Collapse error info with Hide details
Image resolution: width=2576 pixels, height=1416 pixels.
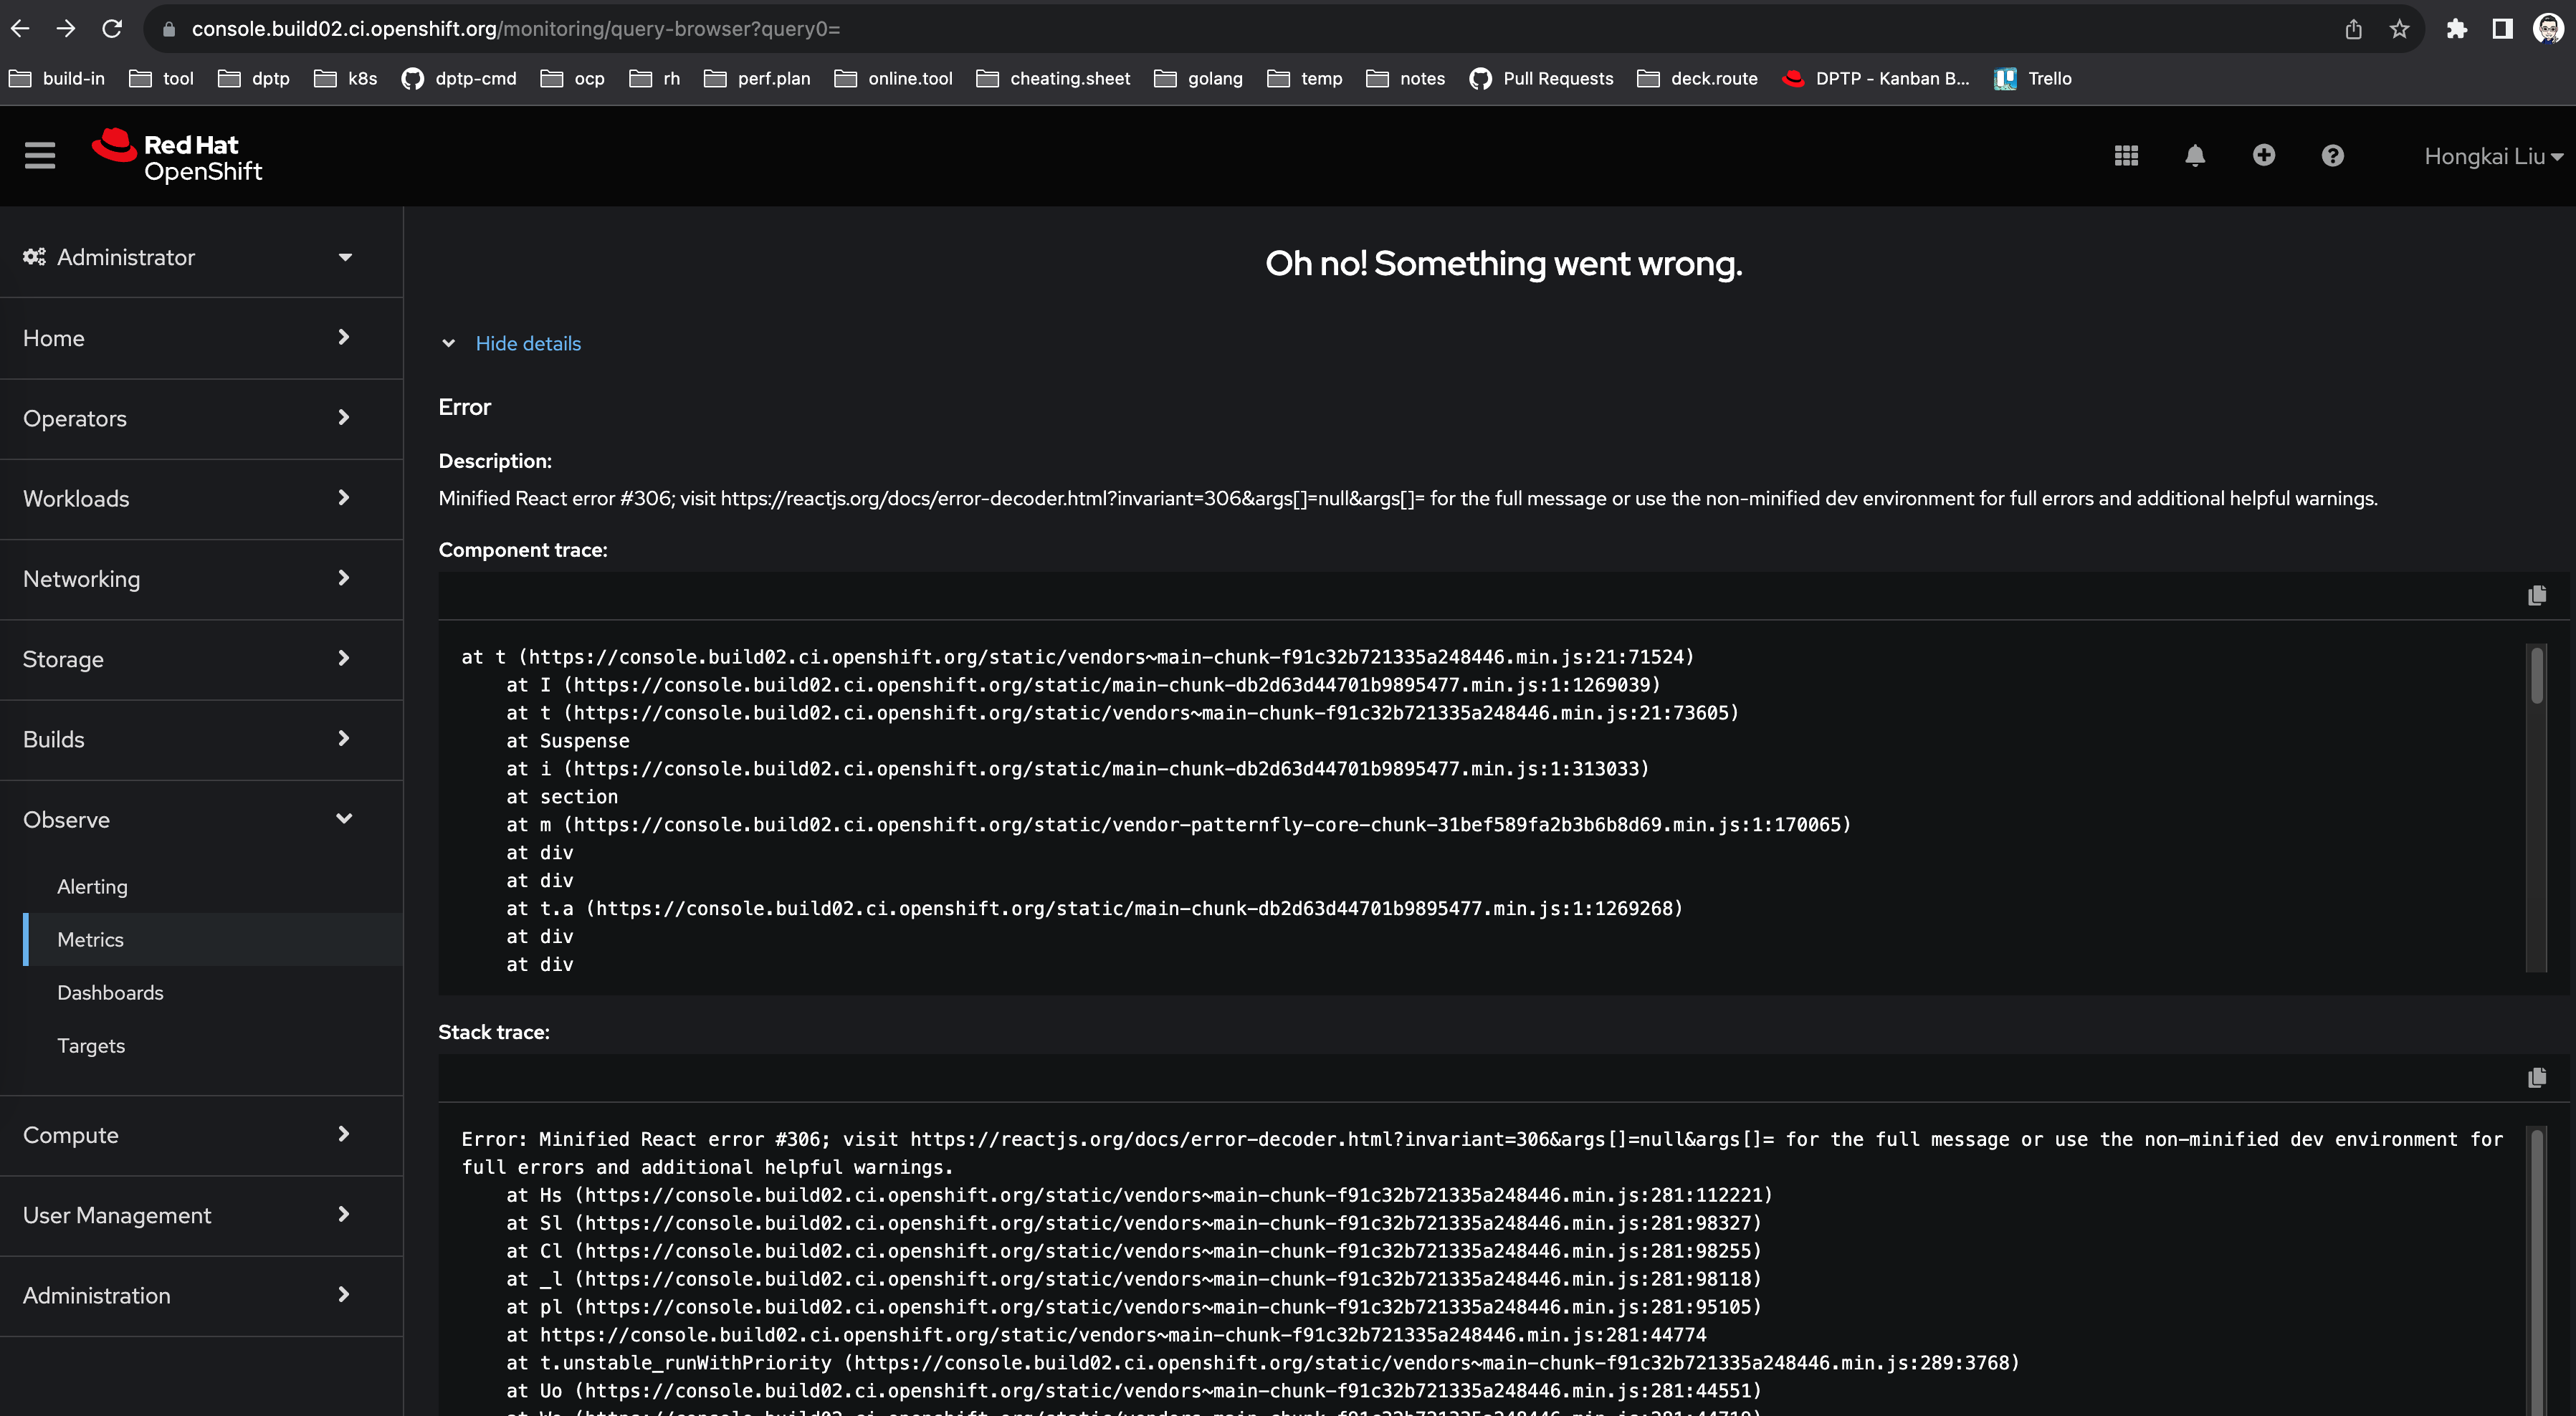527,343
